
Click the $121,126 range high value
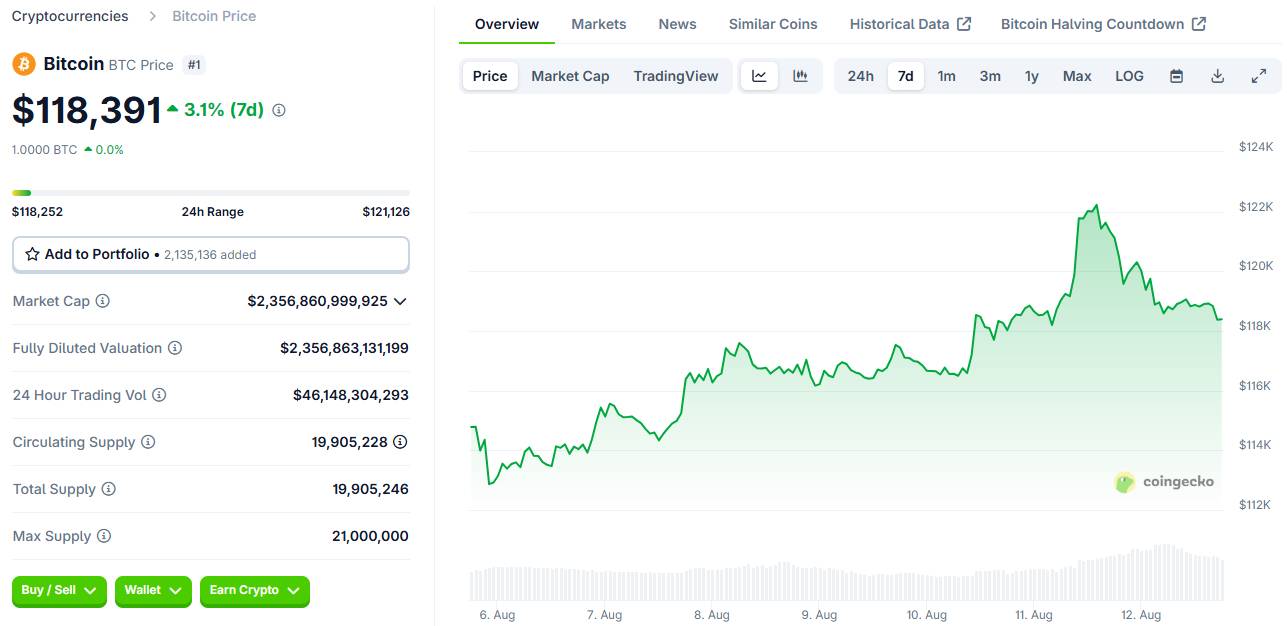tap(386, 212)
